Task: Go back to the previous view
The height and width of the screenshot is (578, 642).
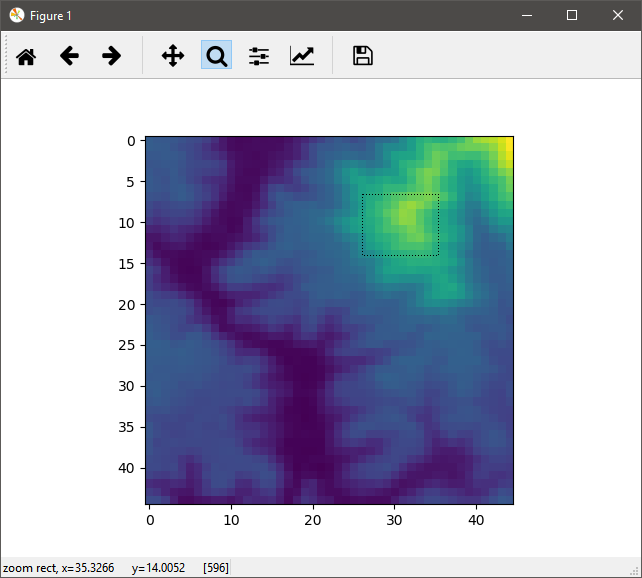Action: coord(69,56)
